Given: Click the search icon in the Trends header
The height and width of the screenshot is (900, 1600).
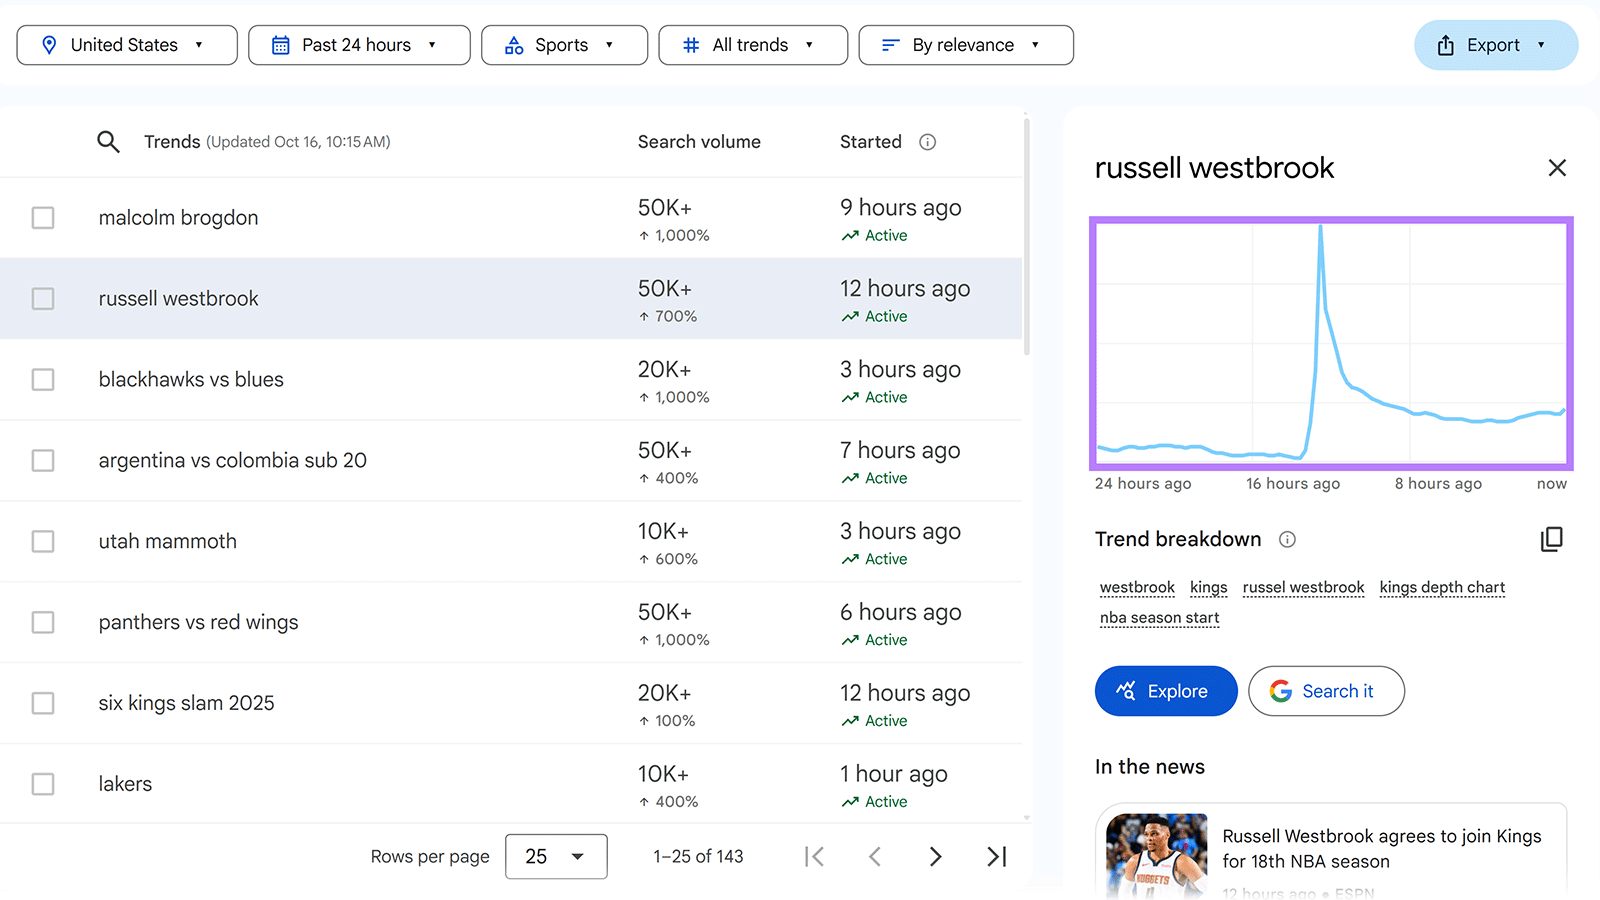Looking at the screenshot, I should pyautogui.click(x=108, y=141).
